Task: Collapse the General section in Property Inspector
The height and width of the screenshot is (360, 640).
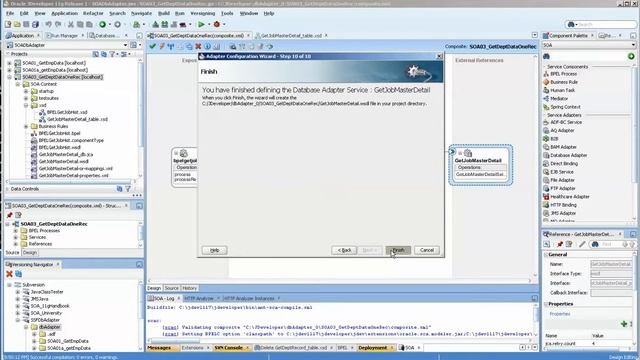Action: point(546,254)
